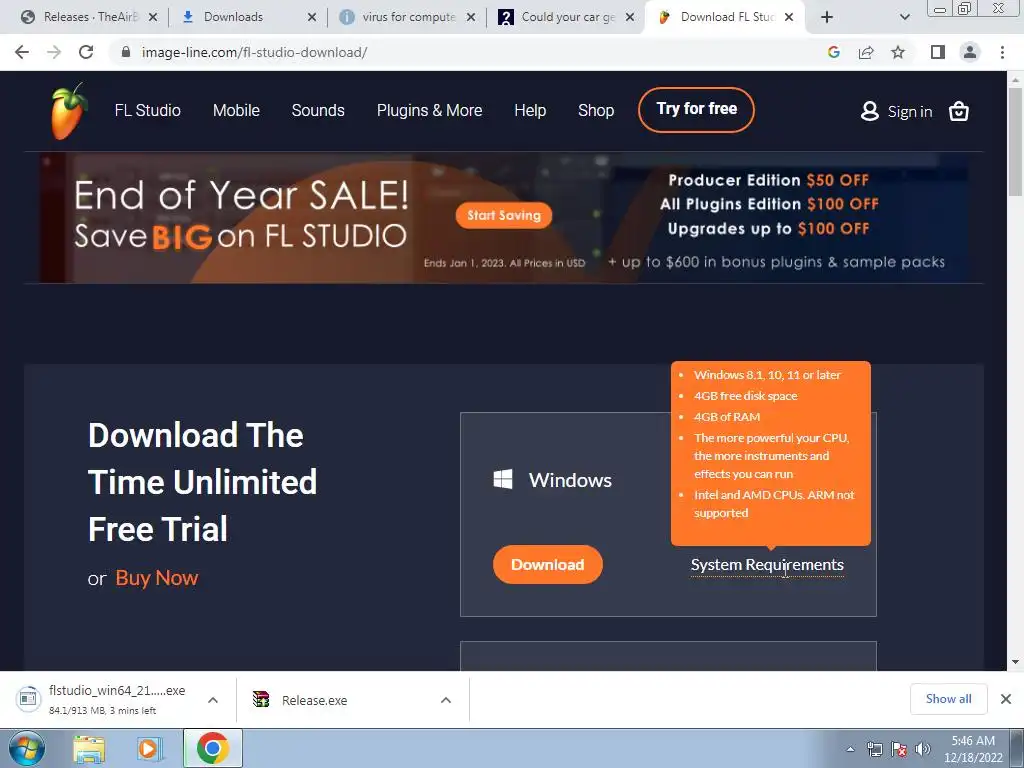The image size is (1024, 768).
Task: Click the Buy Now link
Action: [157, 578]
